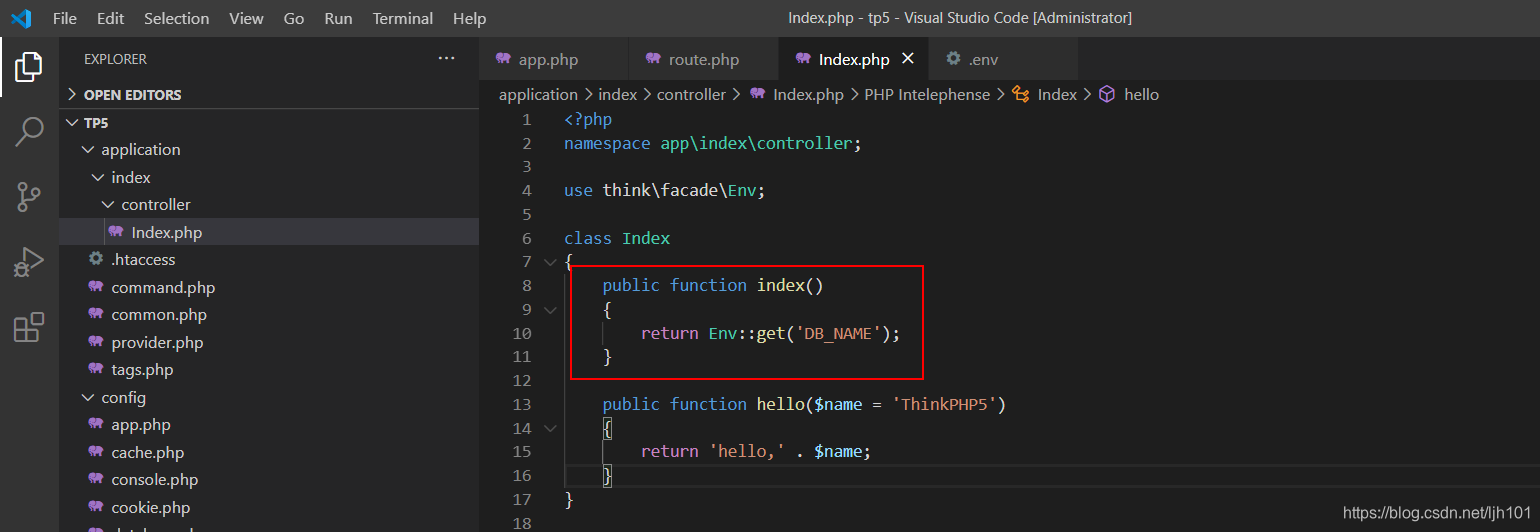Click the application breadcrumb segment

538,94
